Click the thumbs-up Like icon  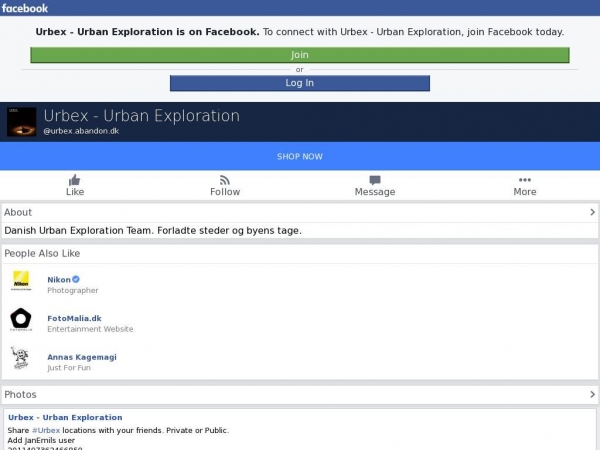[75, 180]
